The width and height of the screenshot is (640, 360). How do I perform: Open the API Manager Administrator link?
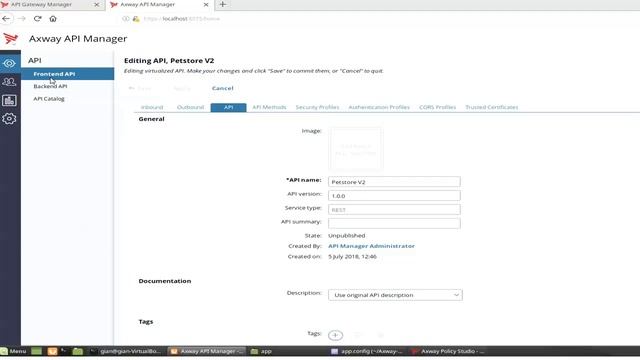point(371,246)
